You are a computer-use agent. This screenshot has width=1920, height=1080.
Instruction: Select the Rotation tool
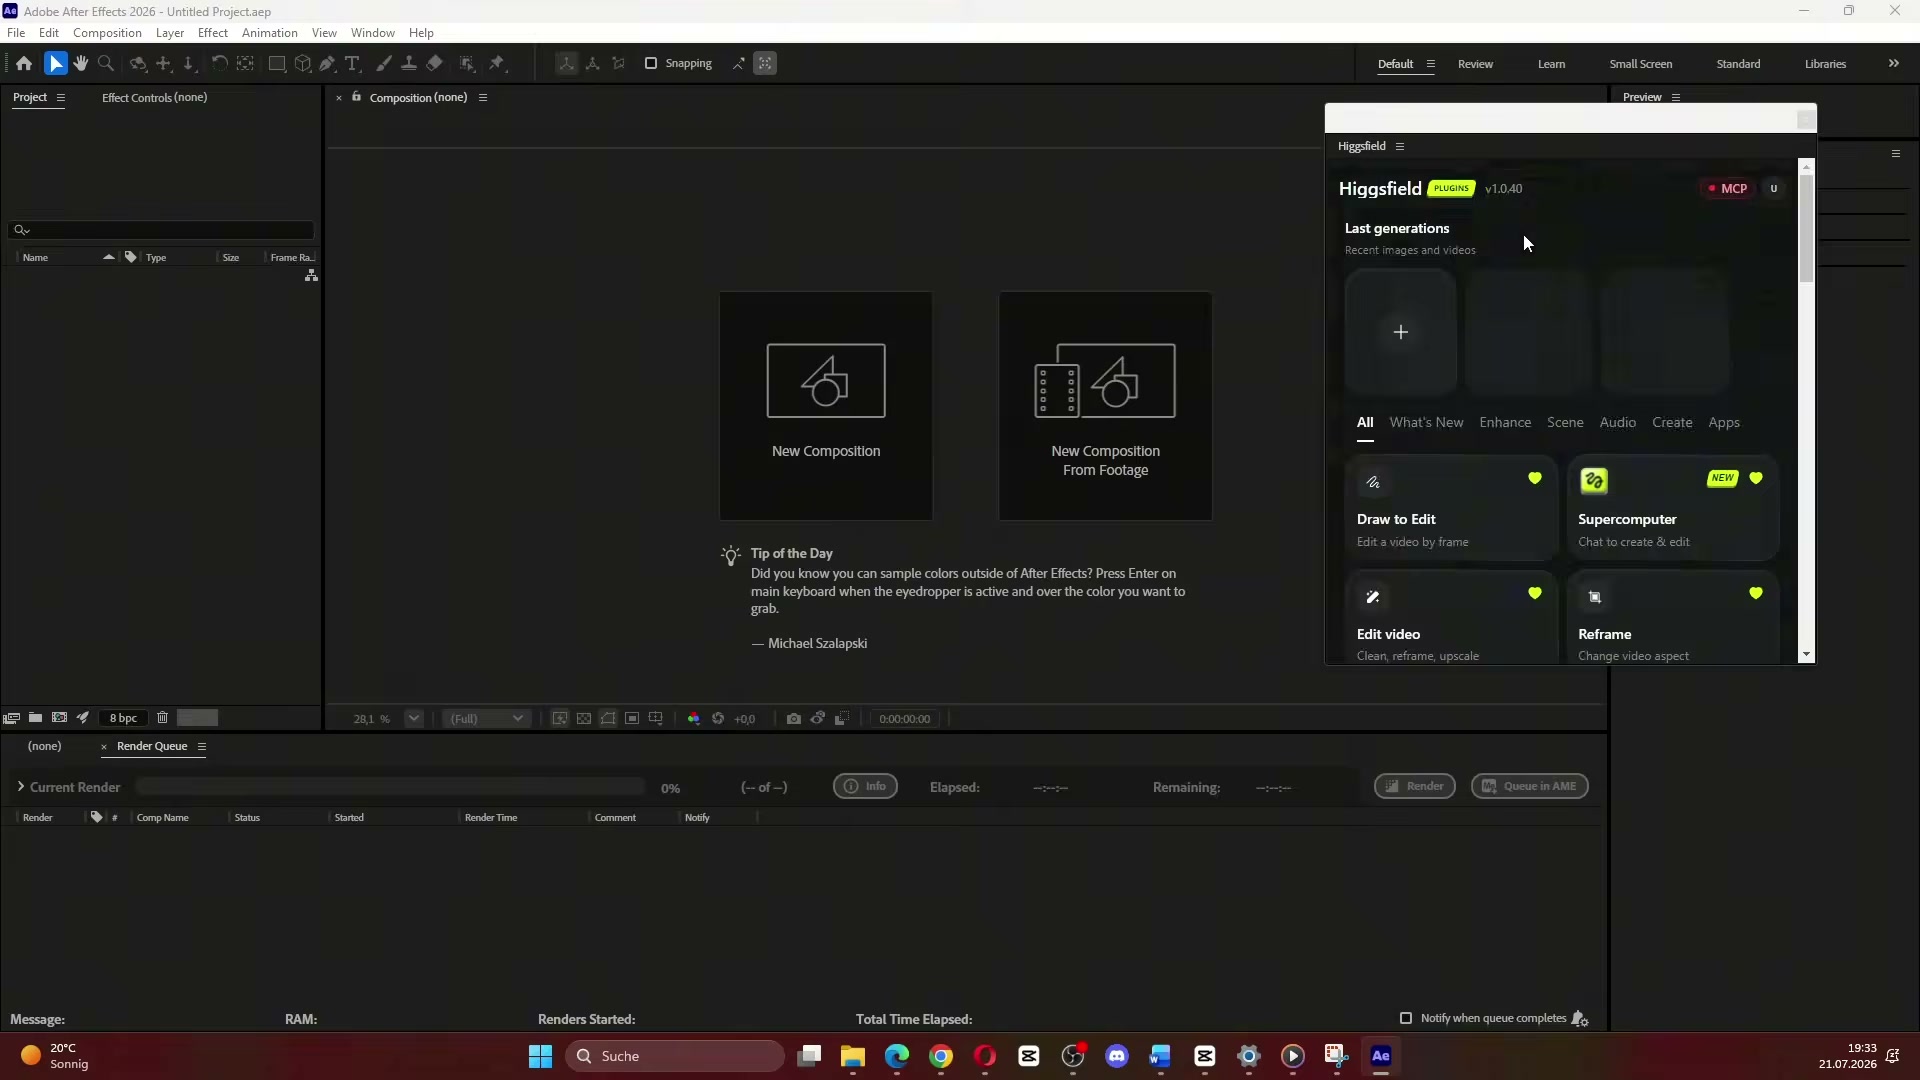click(219, 63)
